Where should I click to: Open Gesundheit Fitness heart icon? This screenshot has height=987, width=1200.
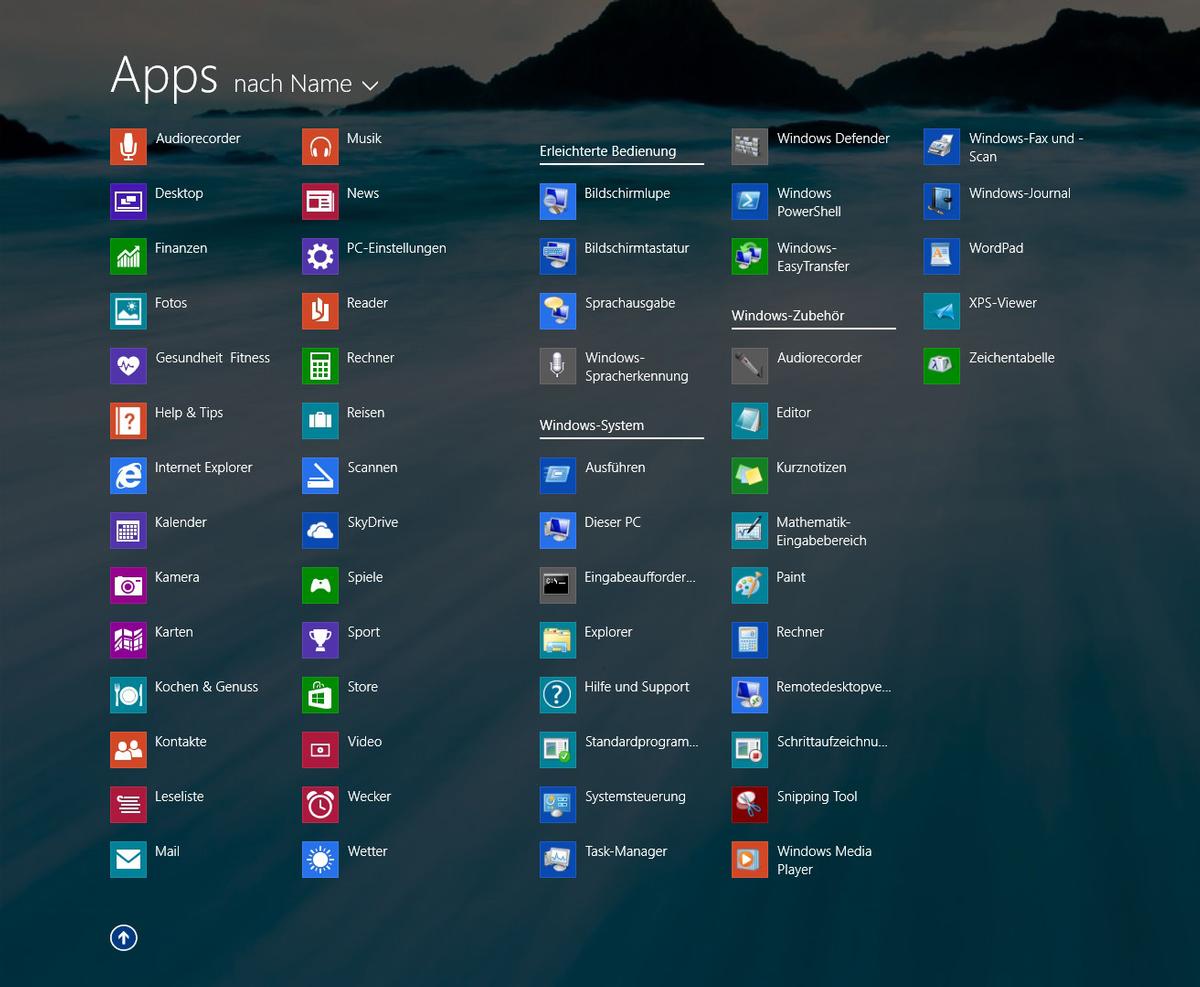128,367
